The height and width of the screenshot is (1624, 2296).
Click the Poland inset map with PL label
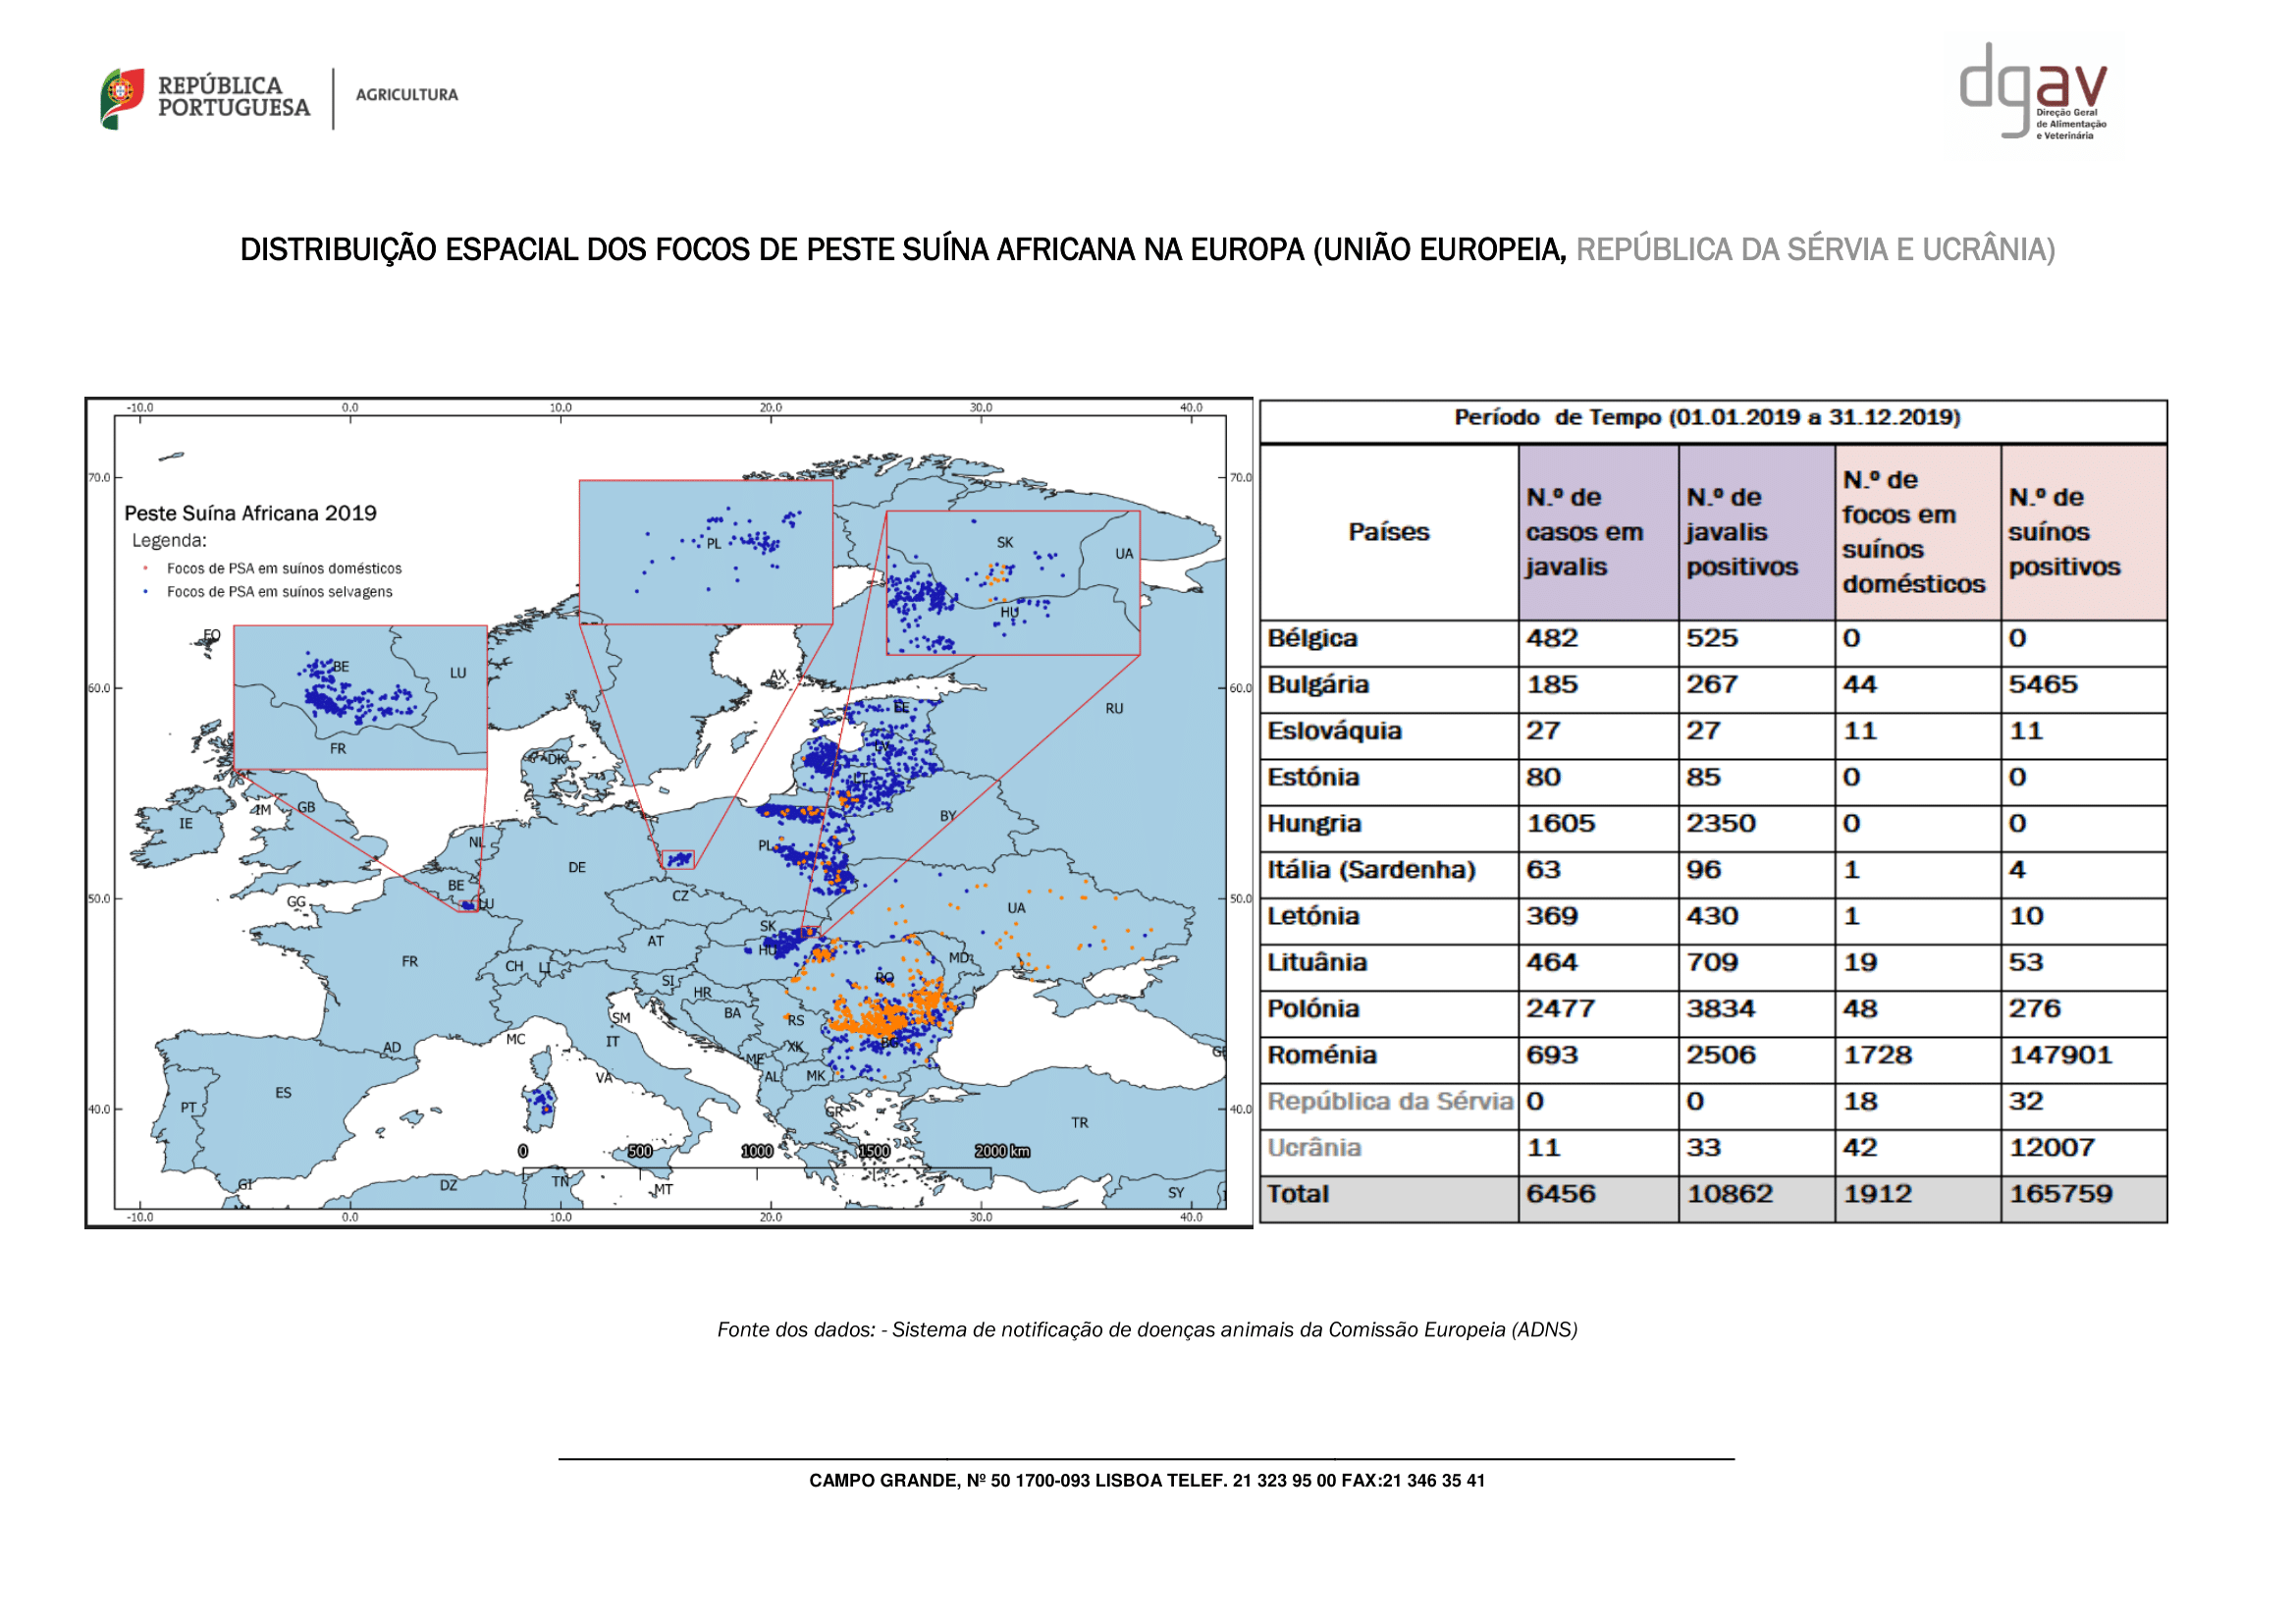[706, 552]
